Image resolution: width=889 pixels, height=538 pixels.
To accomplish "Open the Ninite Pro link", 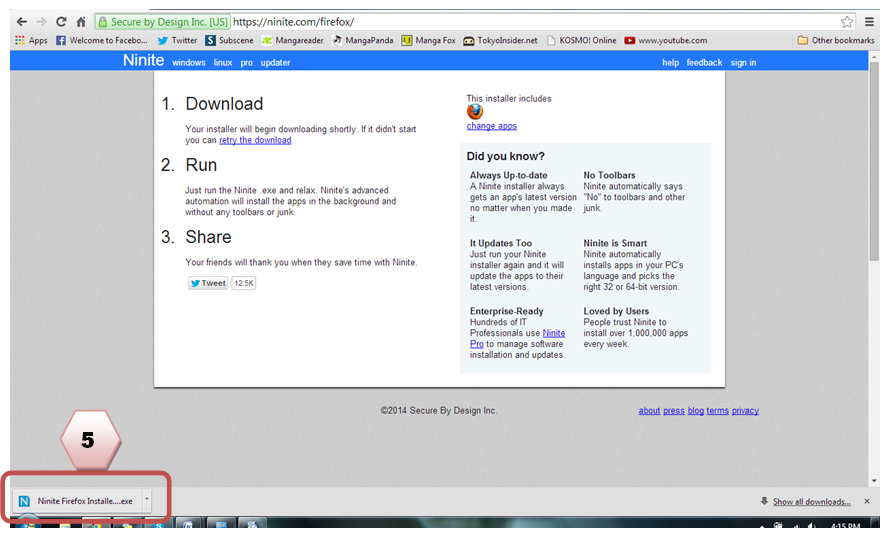I will click(x=553, y=333).
